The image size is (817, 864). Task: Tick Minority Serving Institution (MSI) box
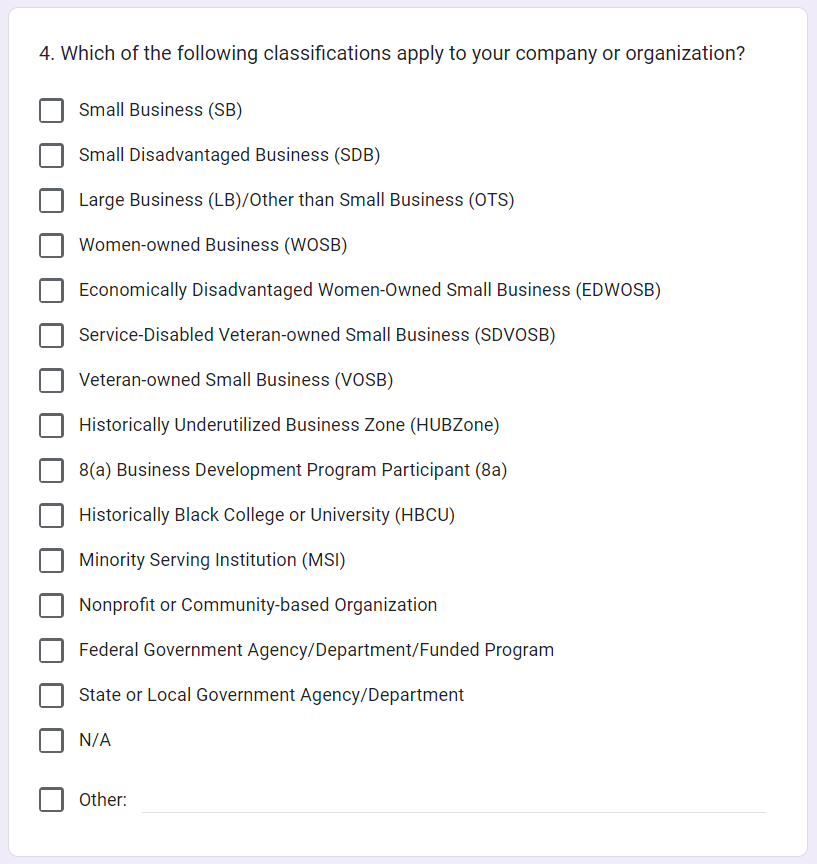[x=51, y=560]
